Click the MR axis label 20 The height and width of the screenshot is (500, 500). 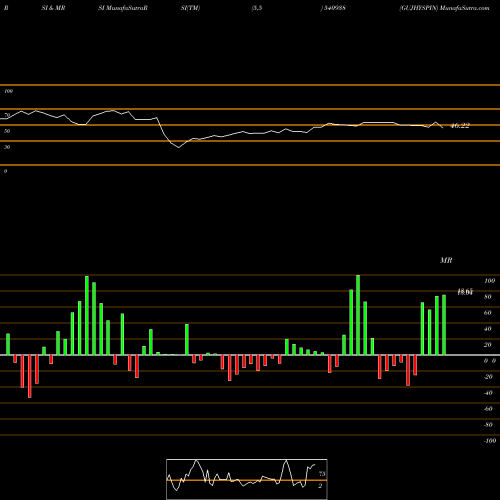[x=488, y=345]
